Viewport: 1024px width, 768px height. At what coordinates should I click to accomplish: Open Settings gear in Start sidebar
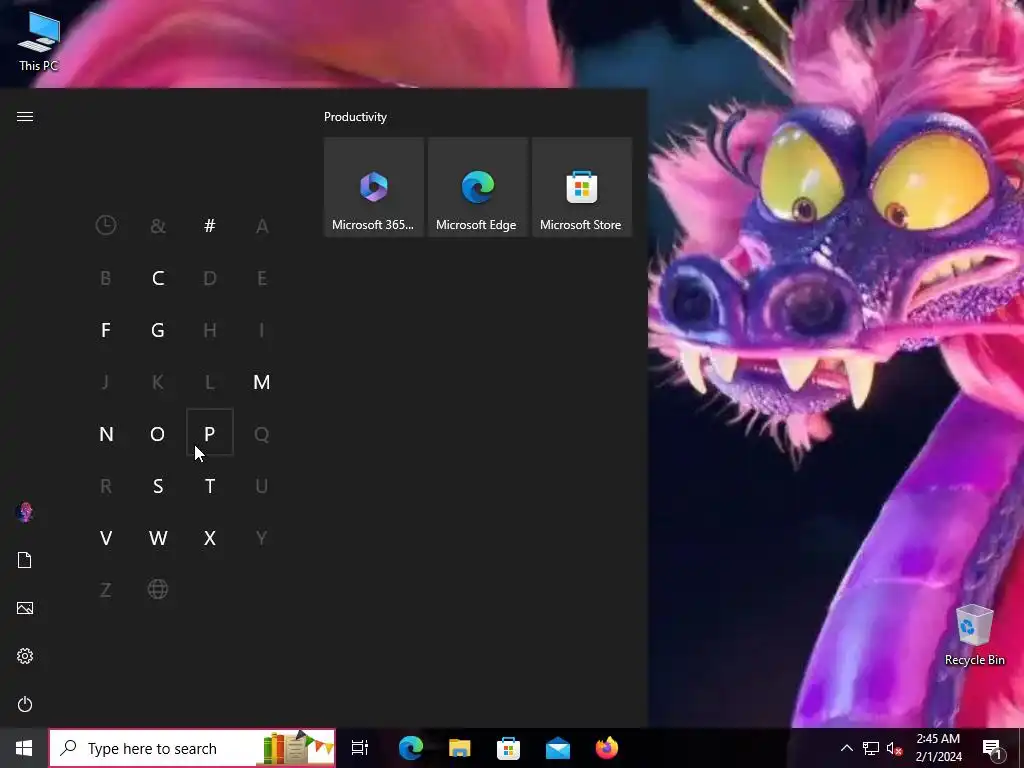(25, 656)
